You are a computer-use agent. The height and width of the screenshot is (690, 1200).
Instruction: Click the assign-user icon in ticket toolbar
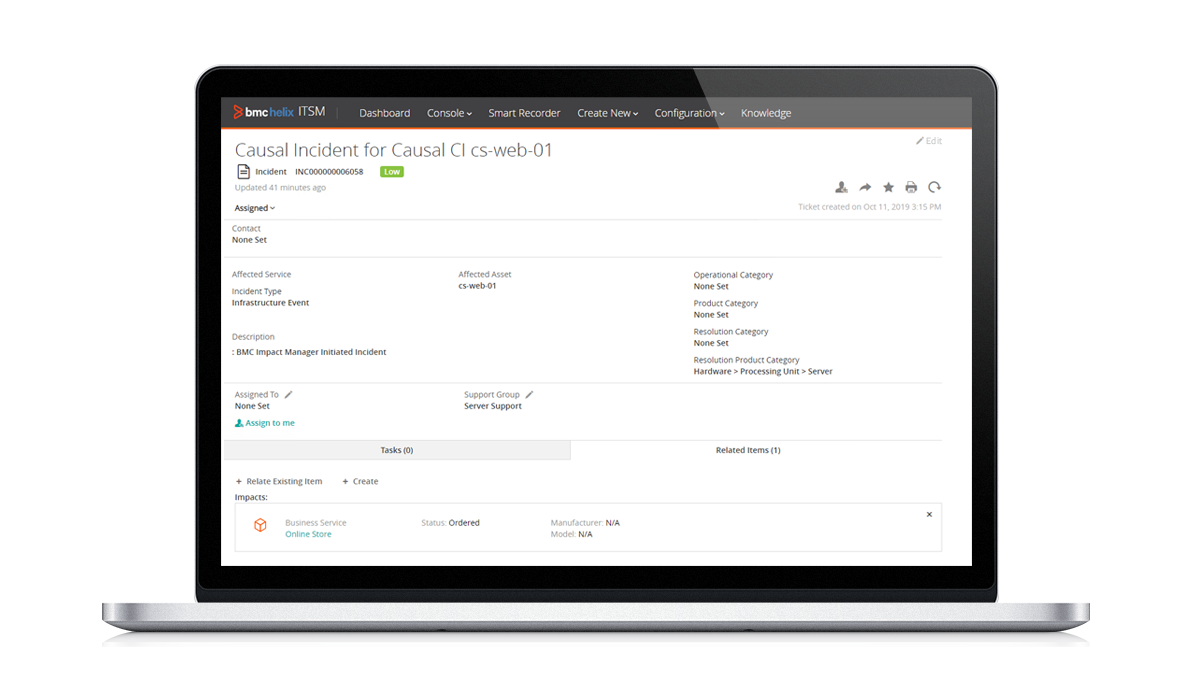point(841,187)
